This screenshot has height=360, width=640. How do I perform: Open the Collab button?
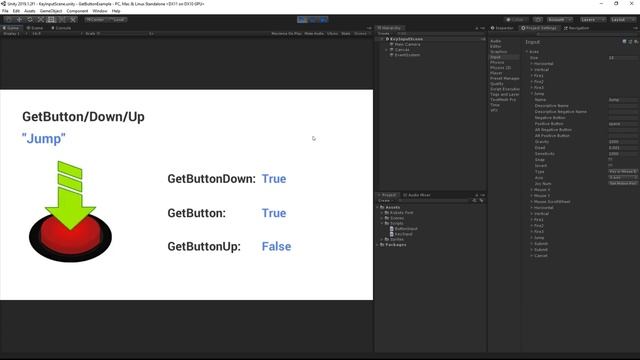click(x=516, y=20)
